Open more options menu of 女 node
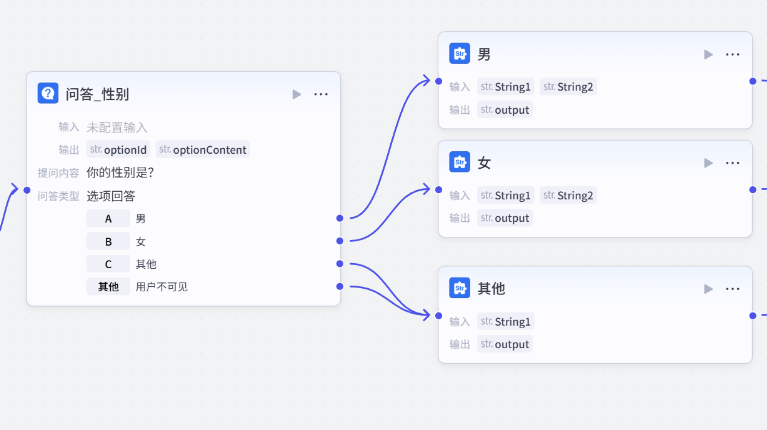767x430 pixels. (732, 163)
